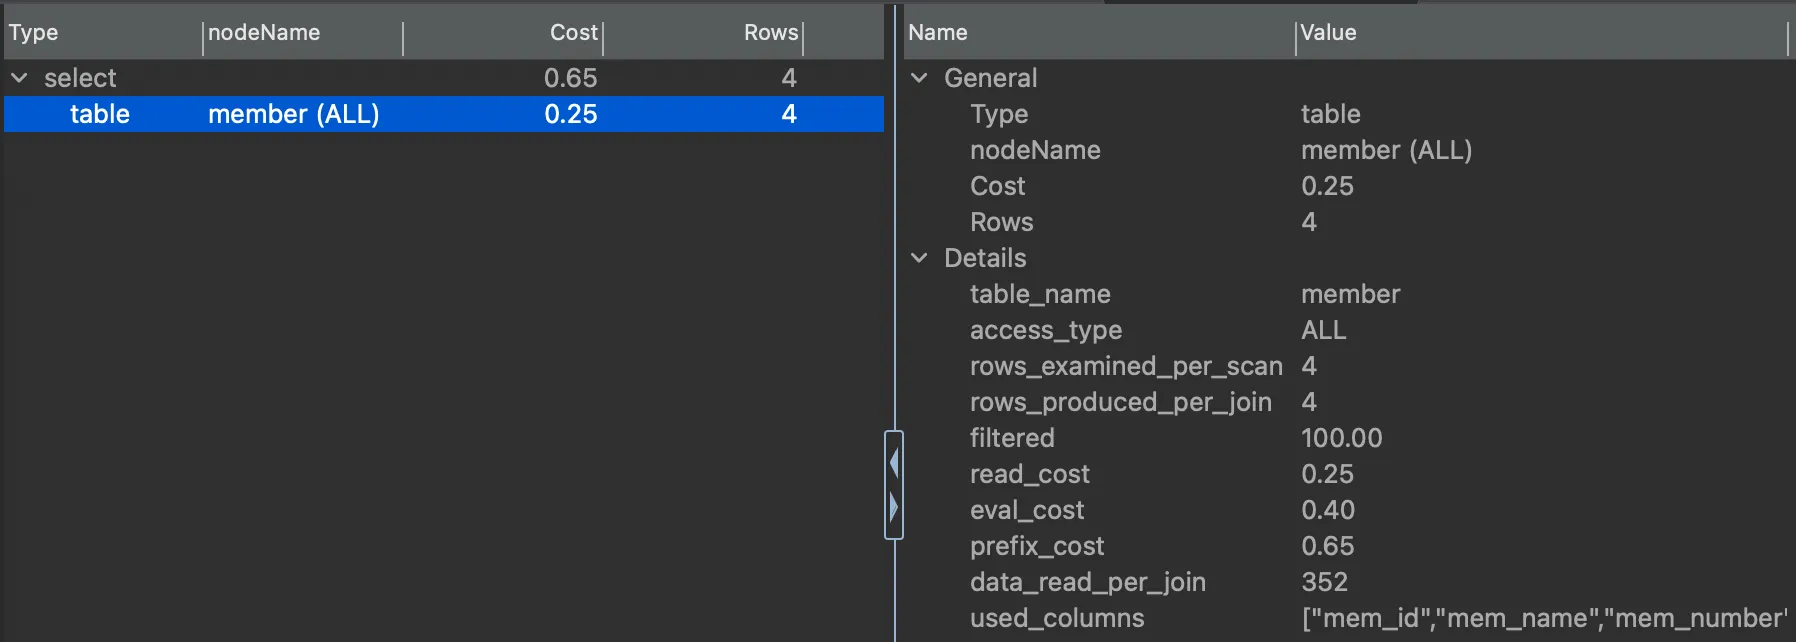Click the left arrow on the splitter handle

coord(894,463)
